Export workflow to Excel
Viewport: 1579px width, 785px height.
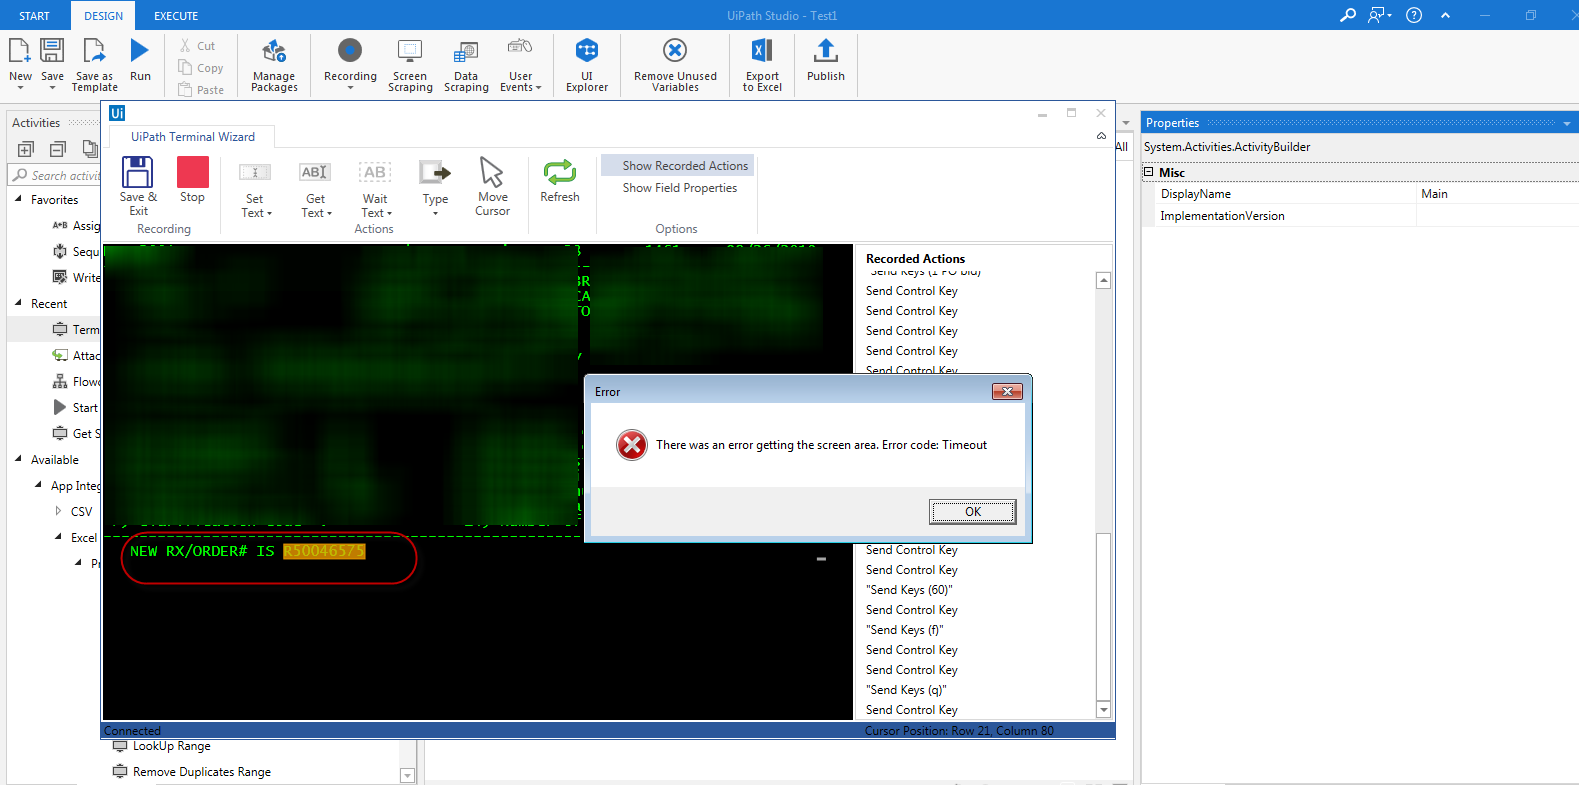click(762, 65)
